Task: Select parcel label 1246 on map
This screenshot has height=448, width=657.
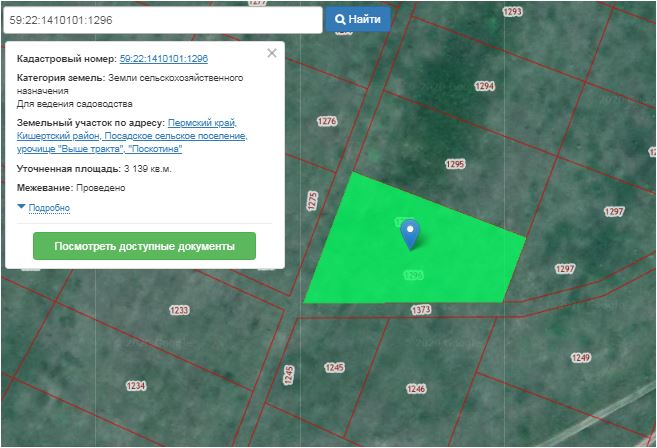Action: (x=416, y=388)
